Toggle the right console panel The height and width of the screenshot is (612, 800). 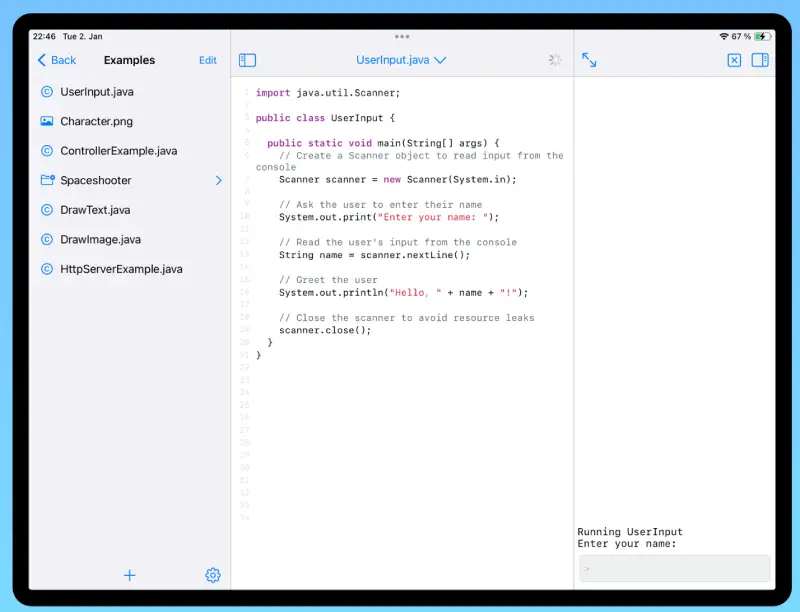(760, 60)
